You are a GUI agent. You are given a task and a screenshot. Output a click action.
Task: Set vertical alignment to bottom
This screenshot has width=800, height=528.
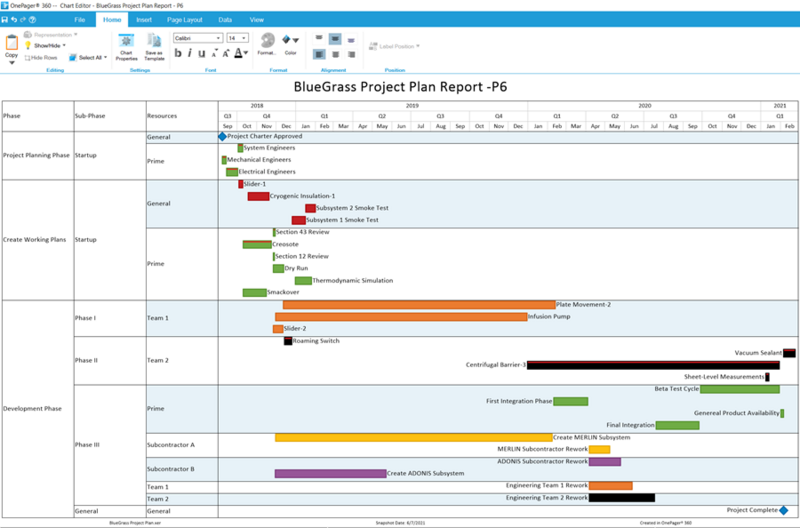pyautogui.click(x=351, y=40)
